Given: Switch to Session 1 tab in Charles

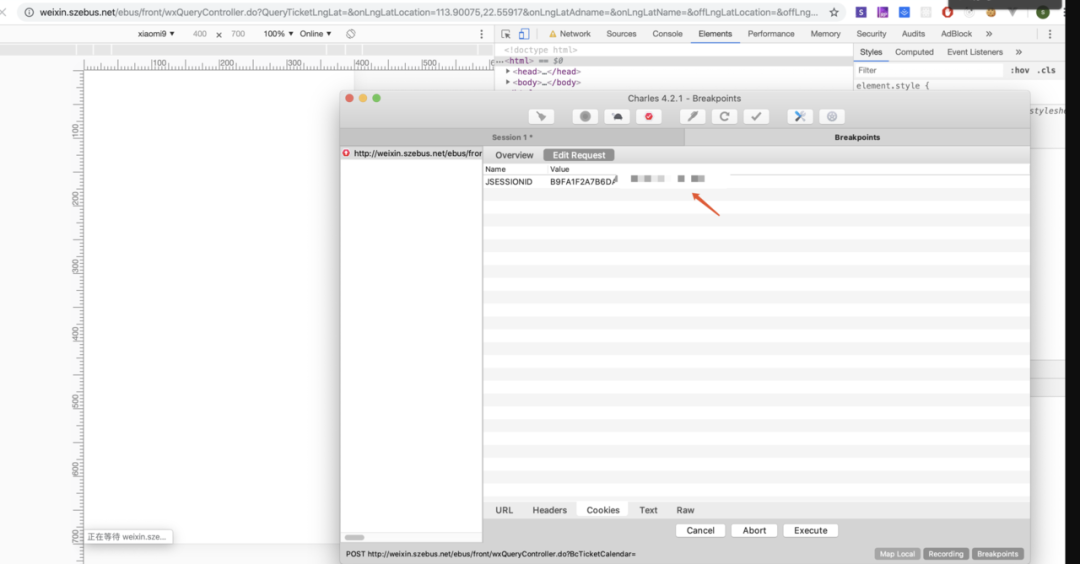Looking at the screenshot, I should click(x=512, y=137).
